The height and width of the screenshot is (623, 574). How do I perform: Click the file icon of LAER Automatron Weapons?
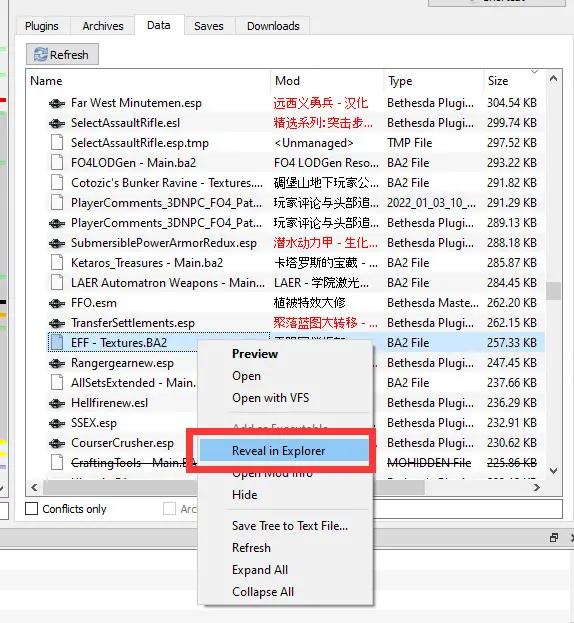[x=57, y=283]
